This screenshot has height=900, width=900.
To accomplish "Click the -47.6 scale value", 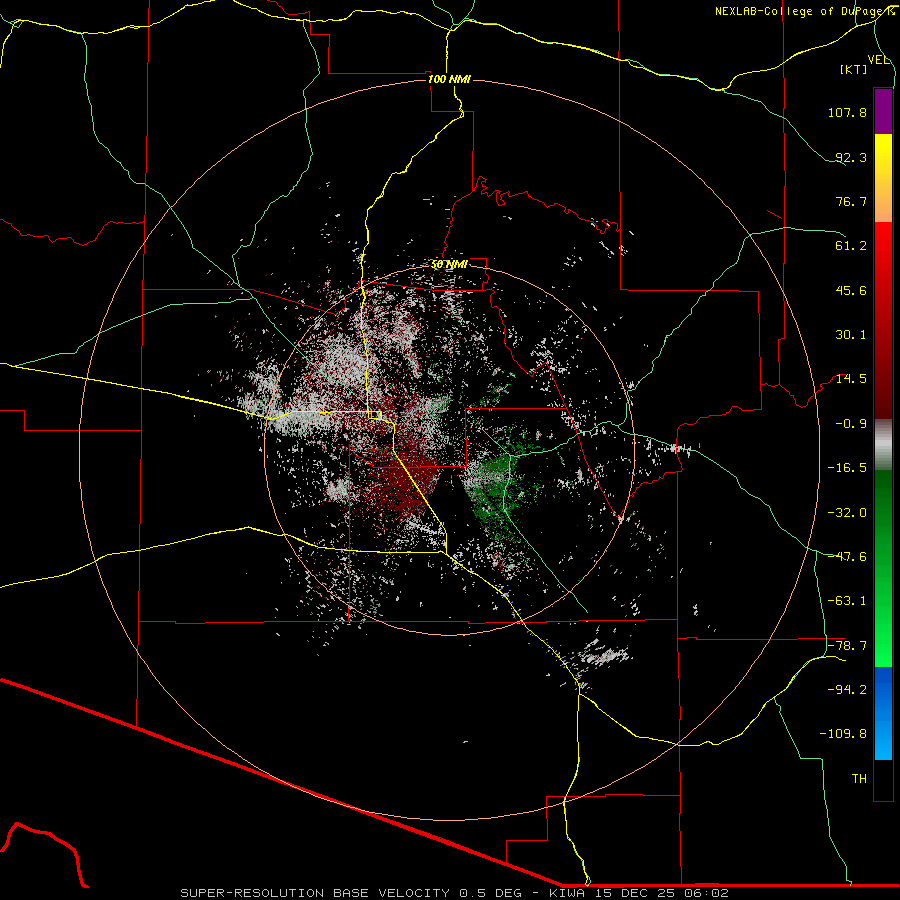I will pos(847,557).
